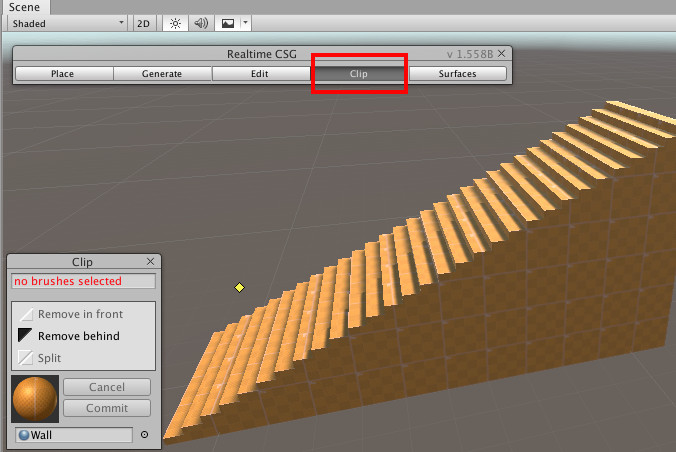Open scene effects dropdown arrow
This screenshot has height=452, width=676.
click(245, 23)
